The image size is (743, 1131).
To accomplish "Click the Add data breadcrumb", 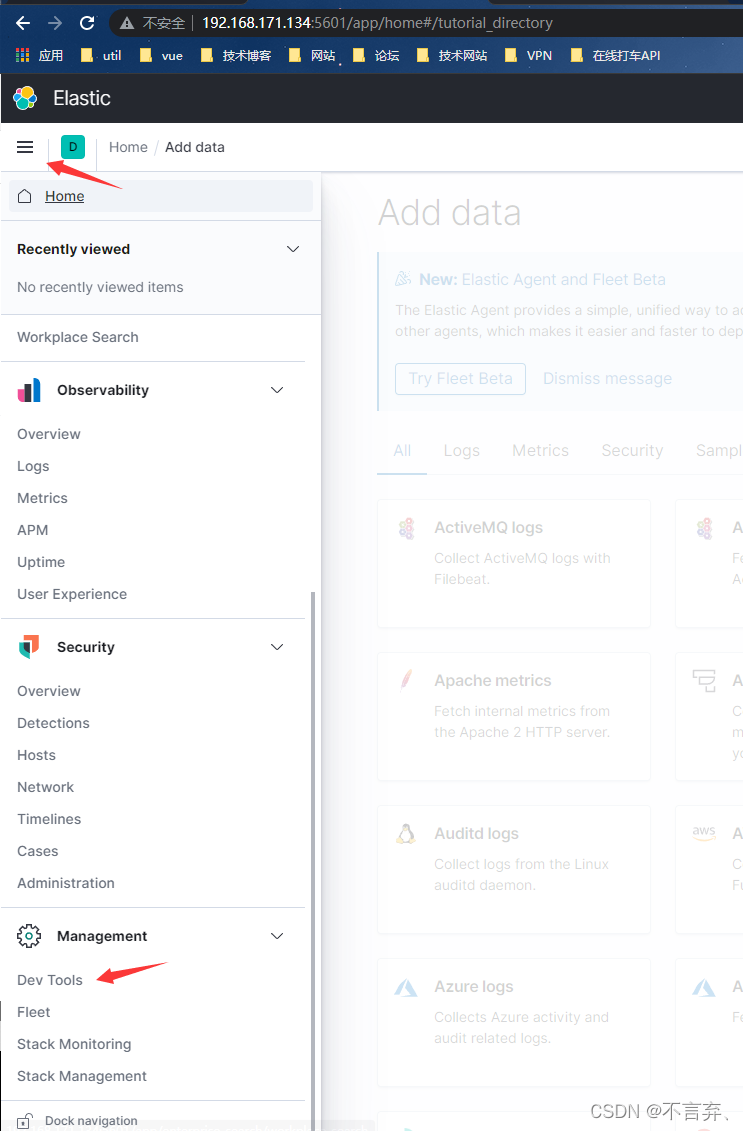I will pyautogui.click(x=195, y=147).
